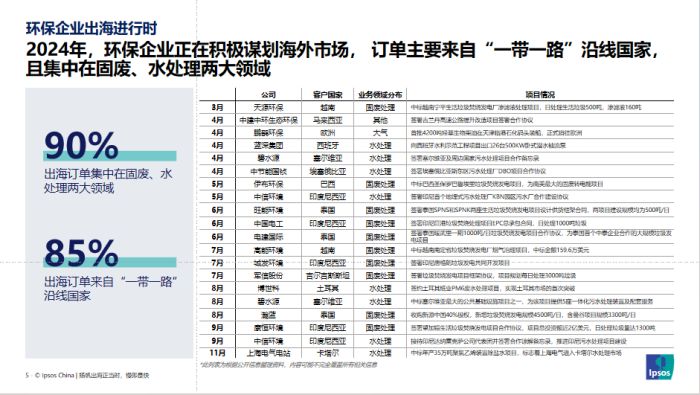Click the 天源环保 company cell

click(268, 108)
